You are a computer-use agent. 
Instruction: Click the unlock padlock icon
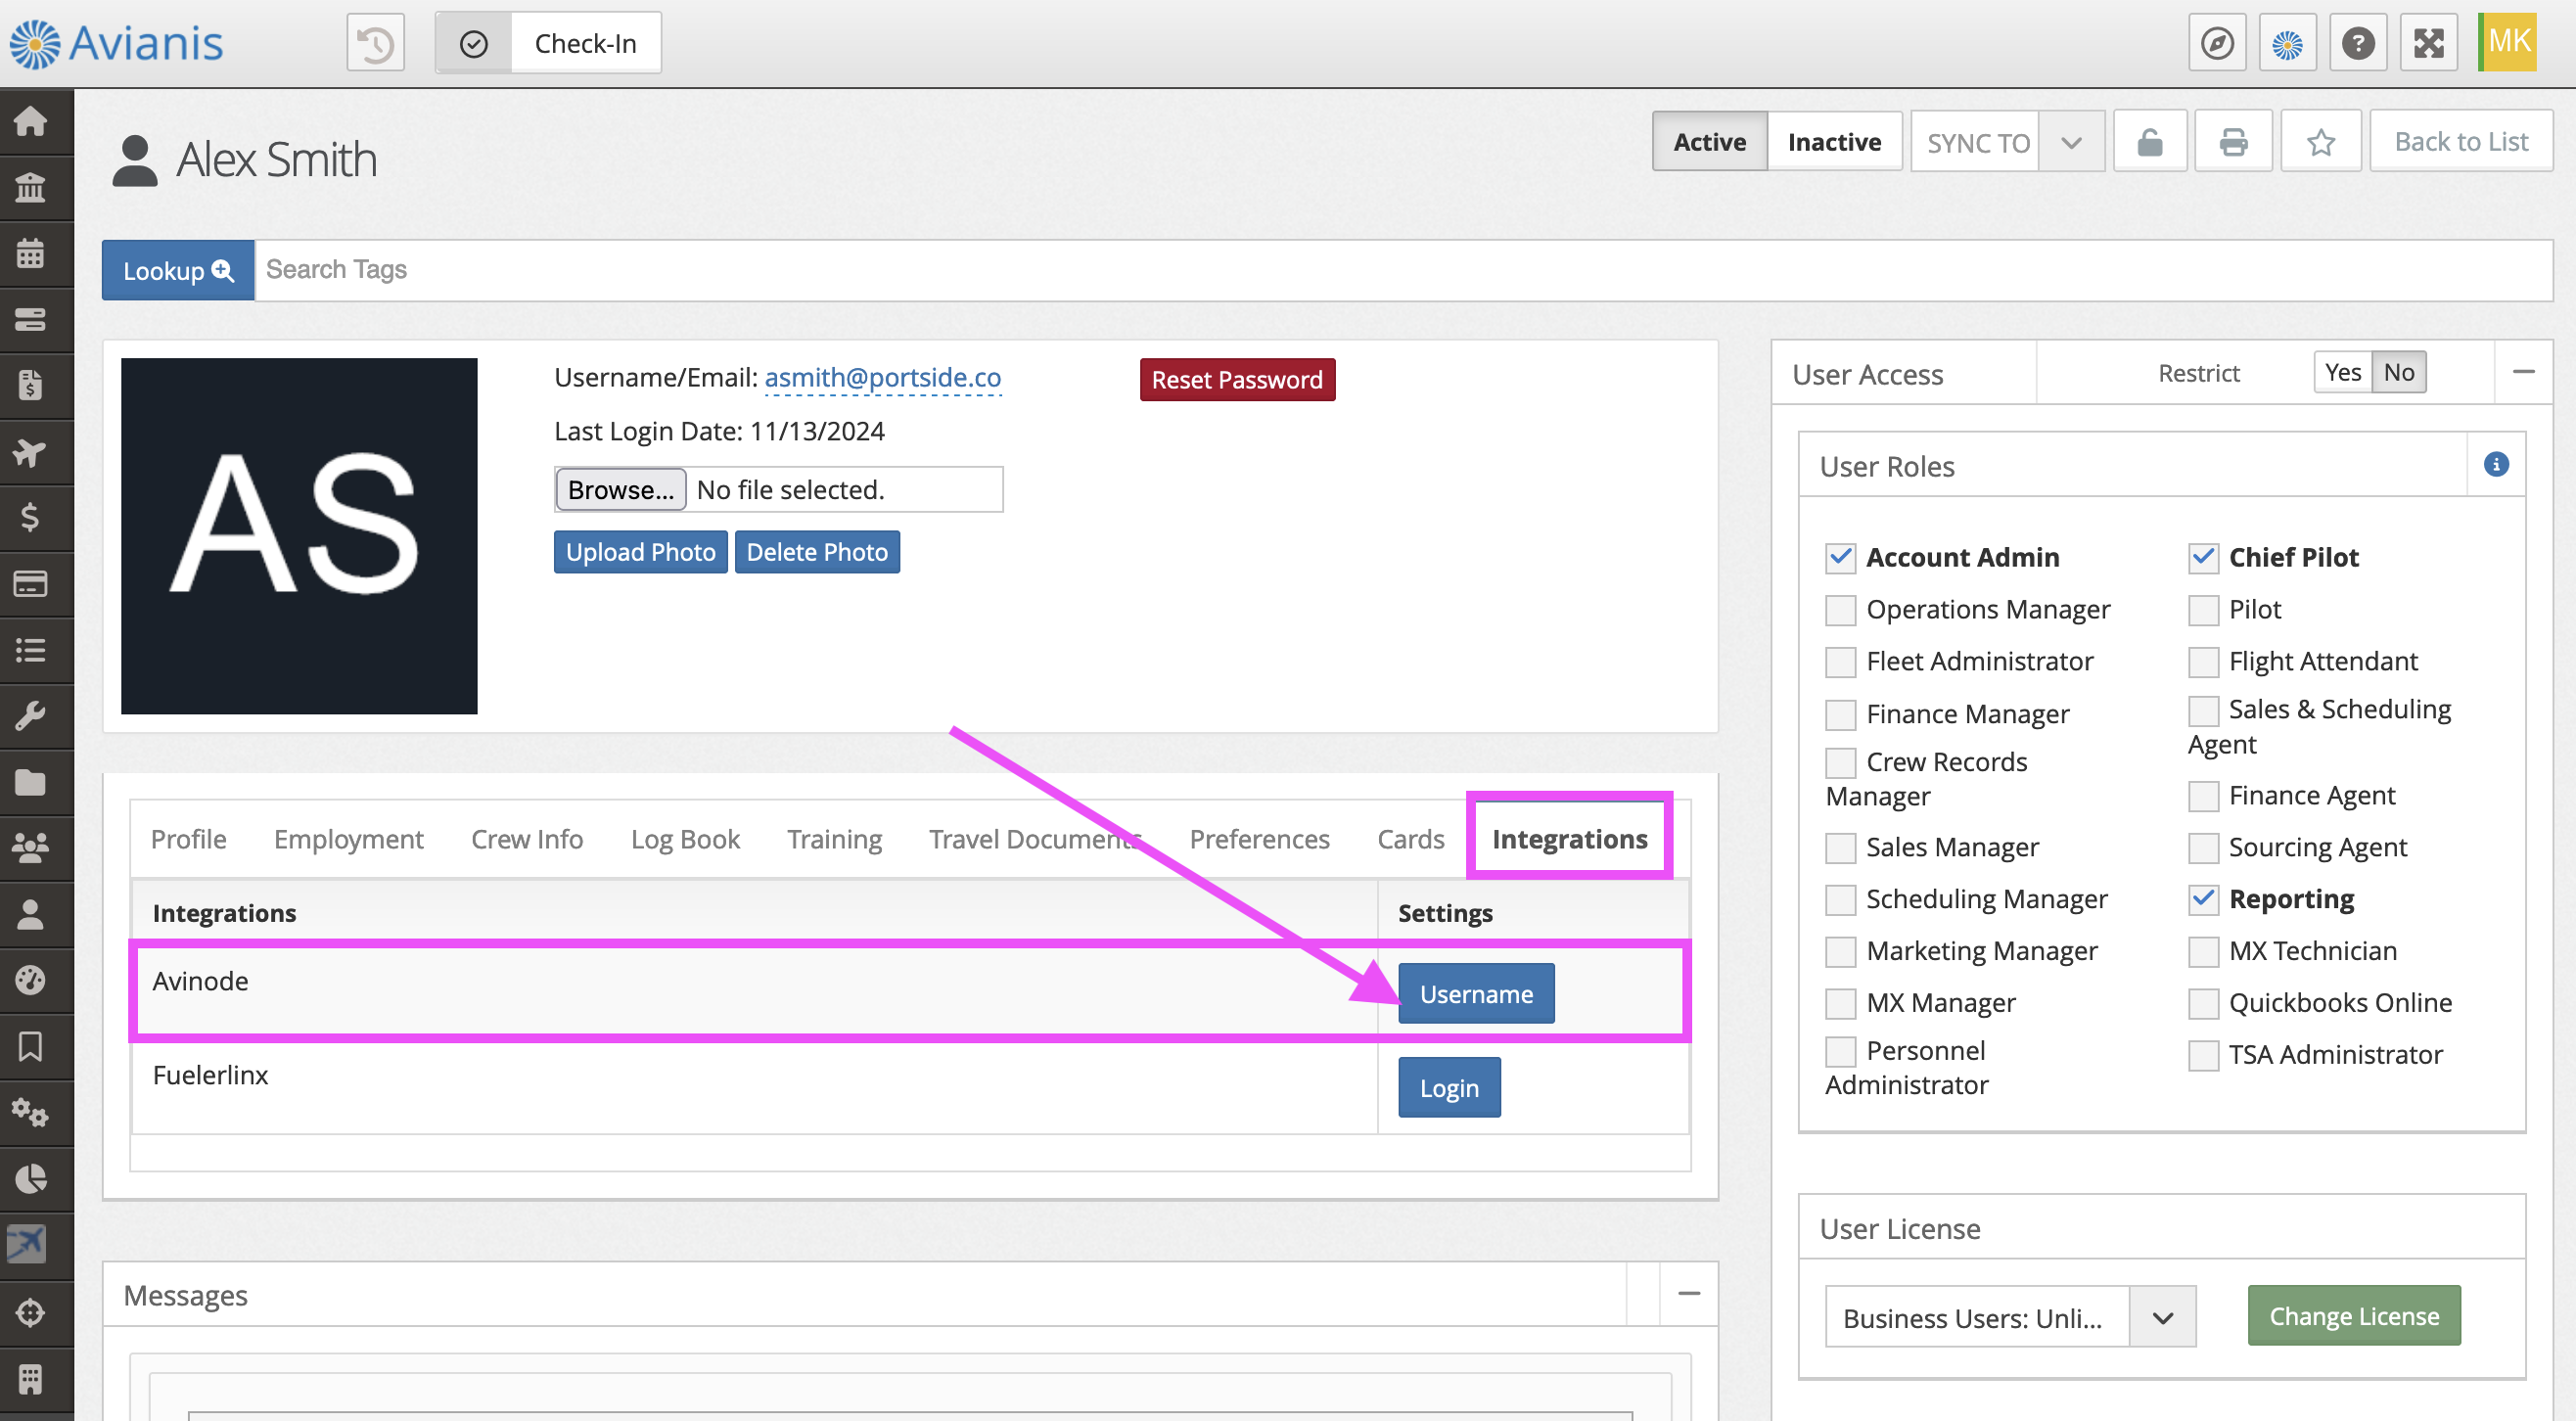click(2150, 142)
